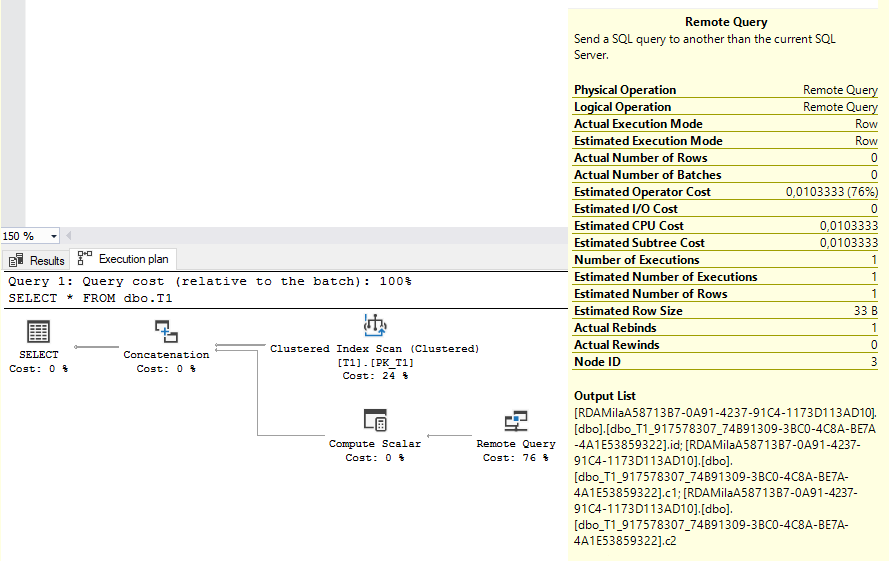Click the Results tab grid icon

16,260
